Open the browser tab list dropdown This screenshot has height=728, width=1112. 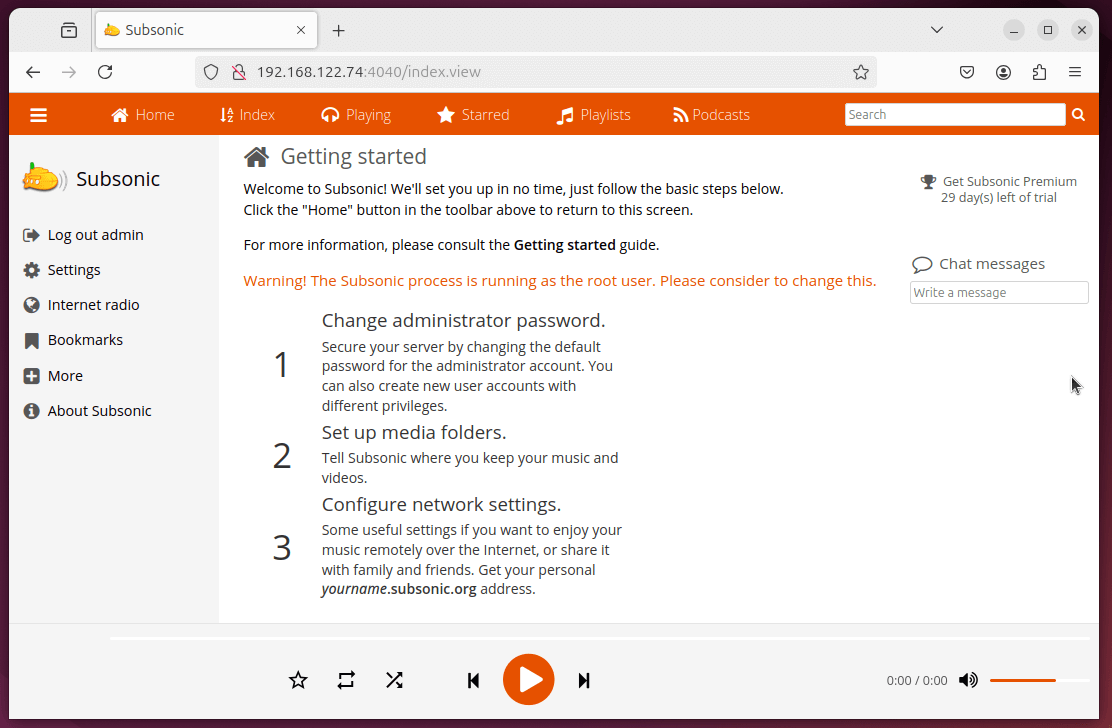[937, 30]
